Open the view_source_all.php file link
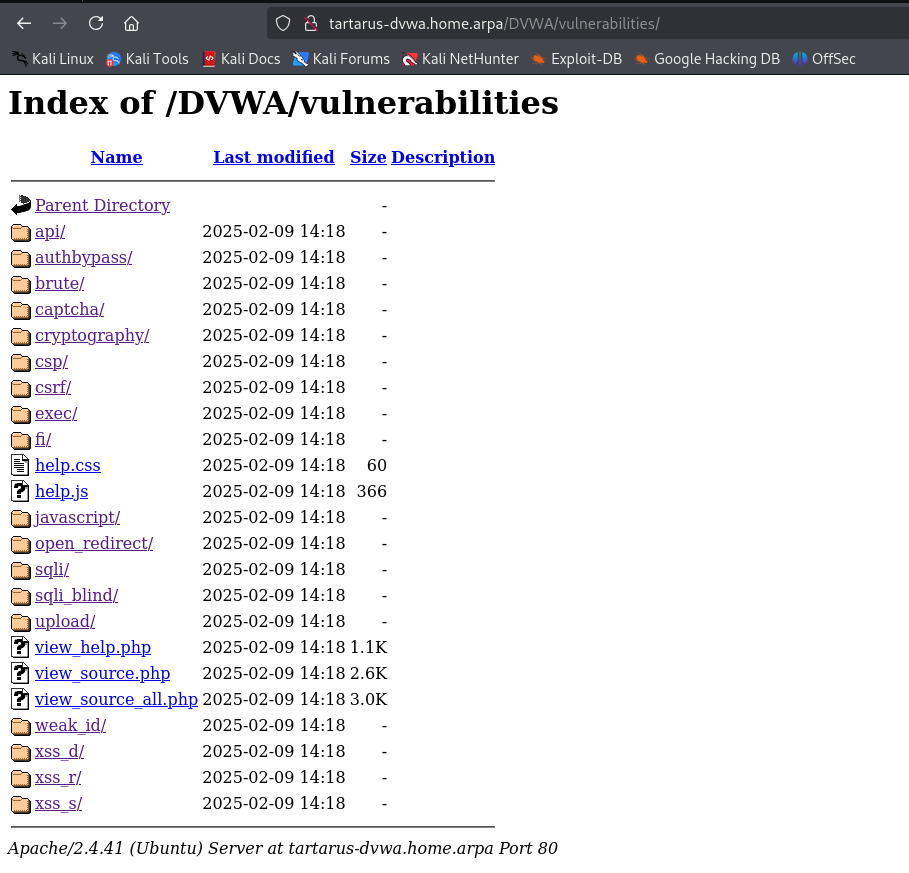This screenshot has height=873, width=909. [x=116, y=699]
